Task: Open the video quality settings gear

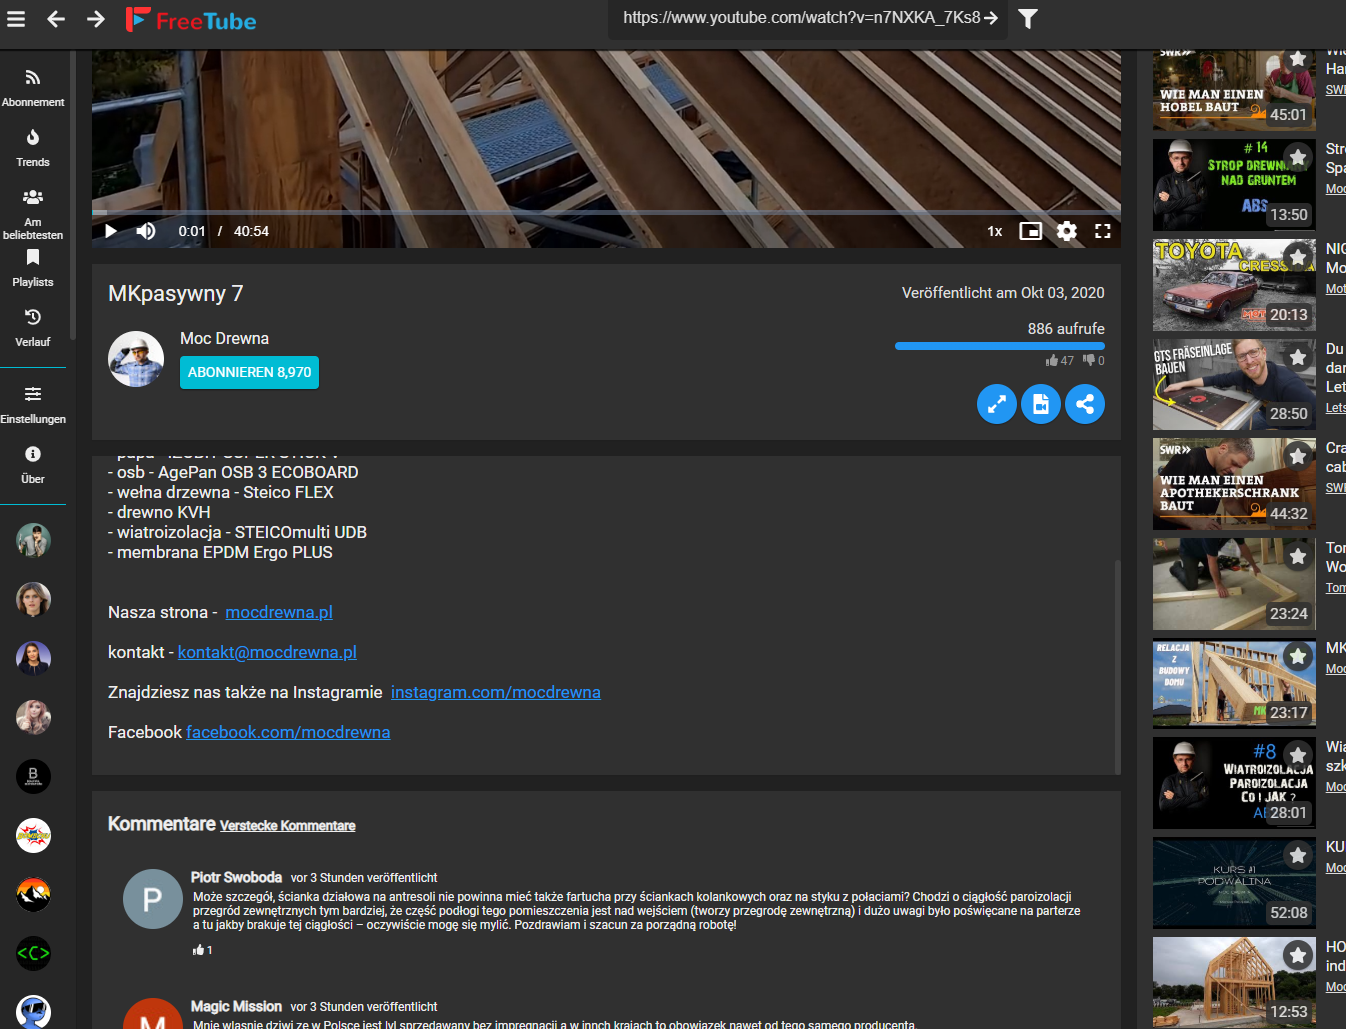Action: (1066, 231)
